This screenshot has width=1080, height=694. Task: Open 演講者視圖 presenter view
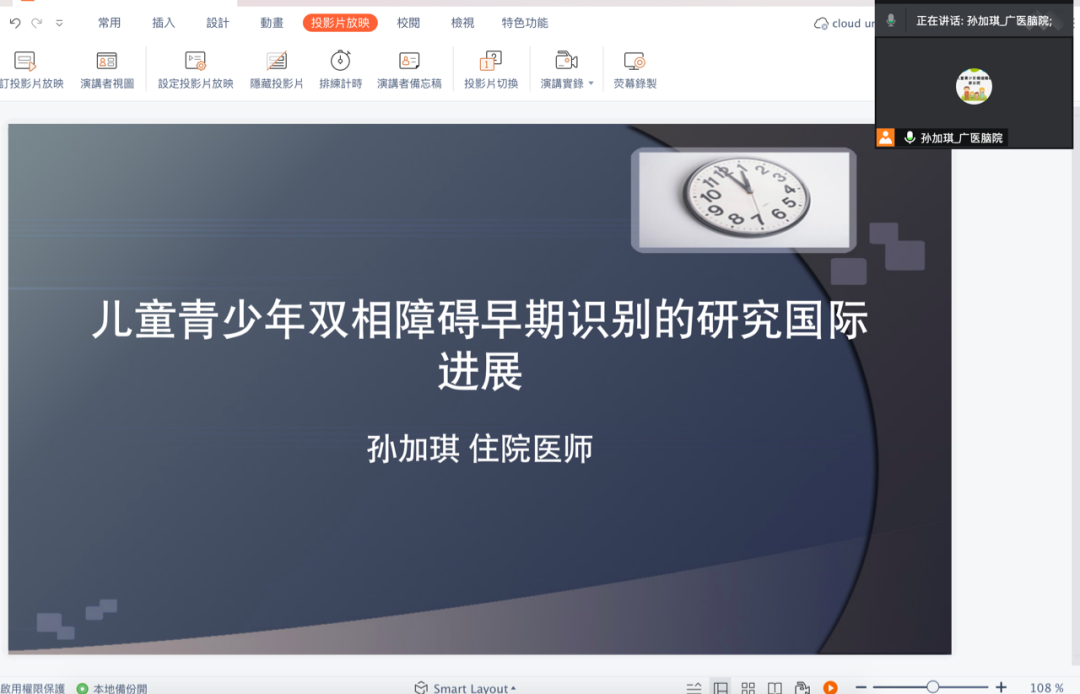pyautogui.click(x=107, y=70)
